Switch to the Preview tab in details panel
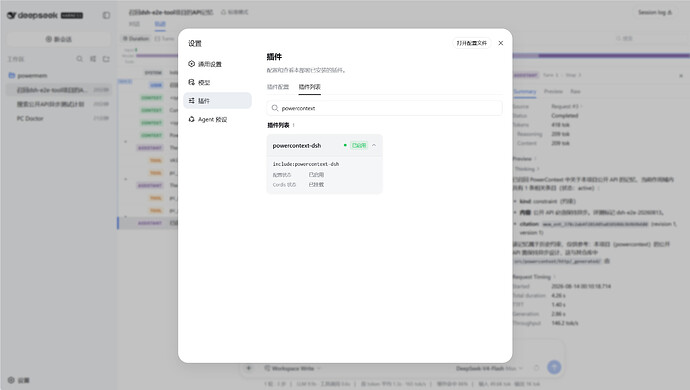Image resolution: width=690 pixels, height=390 pixels. pos(553,92)
